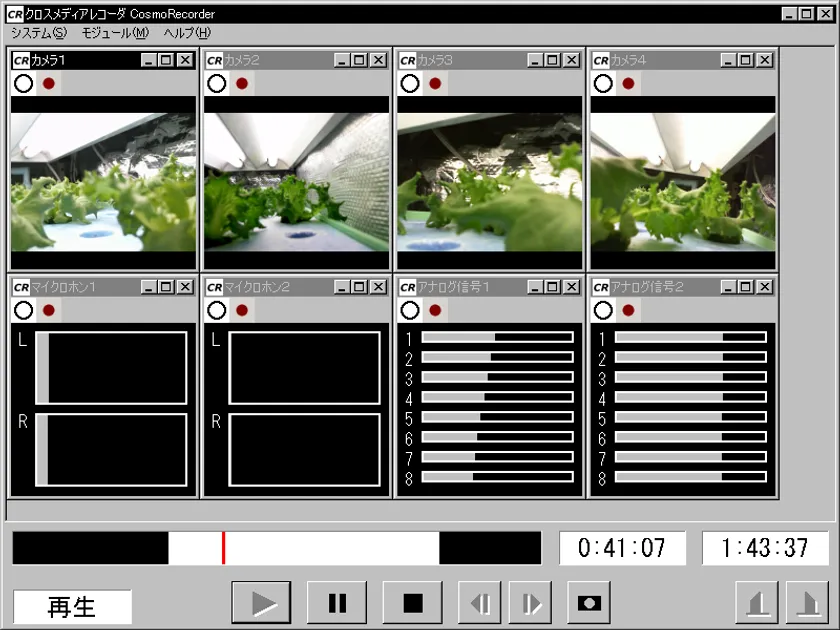
Task: Maximize the カメラ4 sub-window
Action: pyautogui.click(x=746, y=60)
